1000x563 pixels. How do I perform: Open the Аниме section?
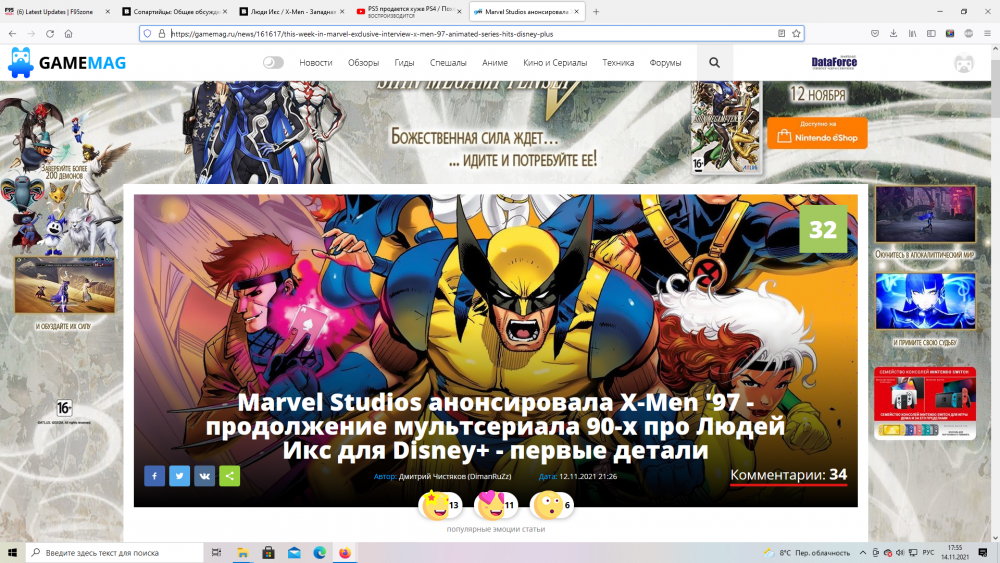click(495, 62)
